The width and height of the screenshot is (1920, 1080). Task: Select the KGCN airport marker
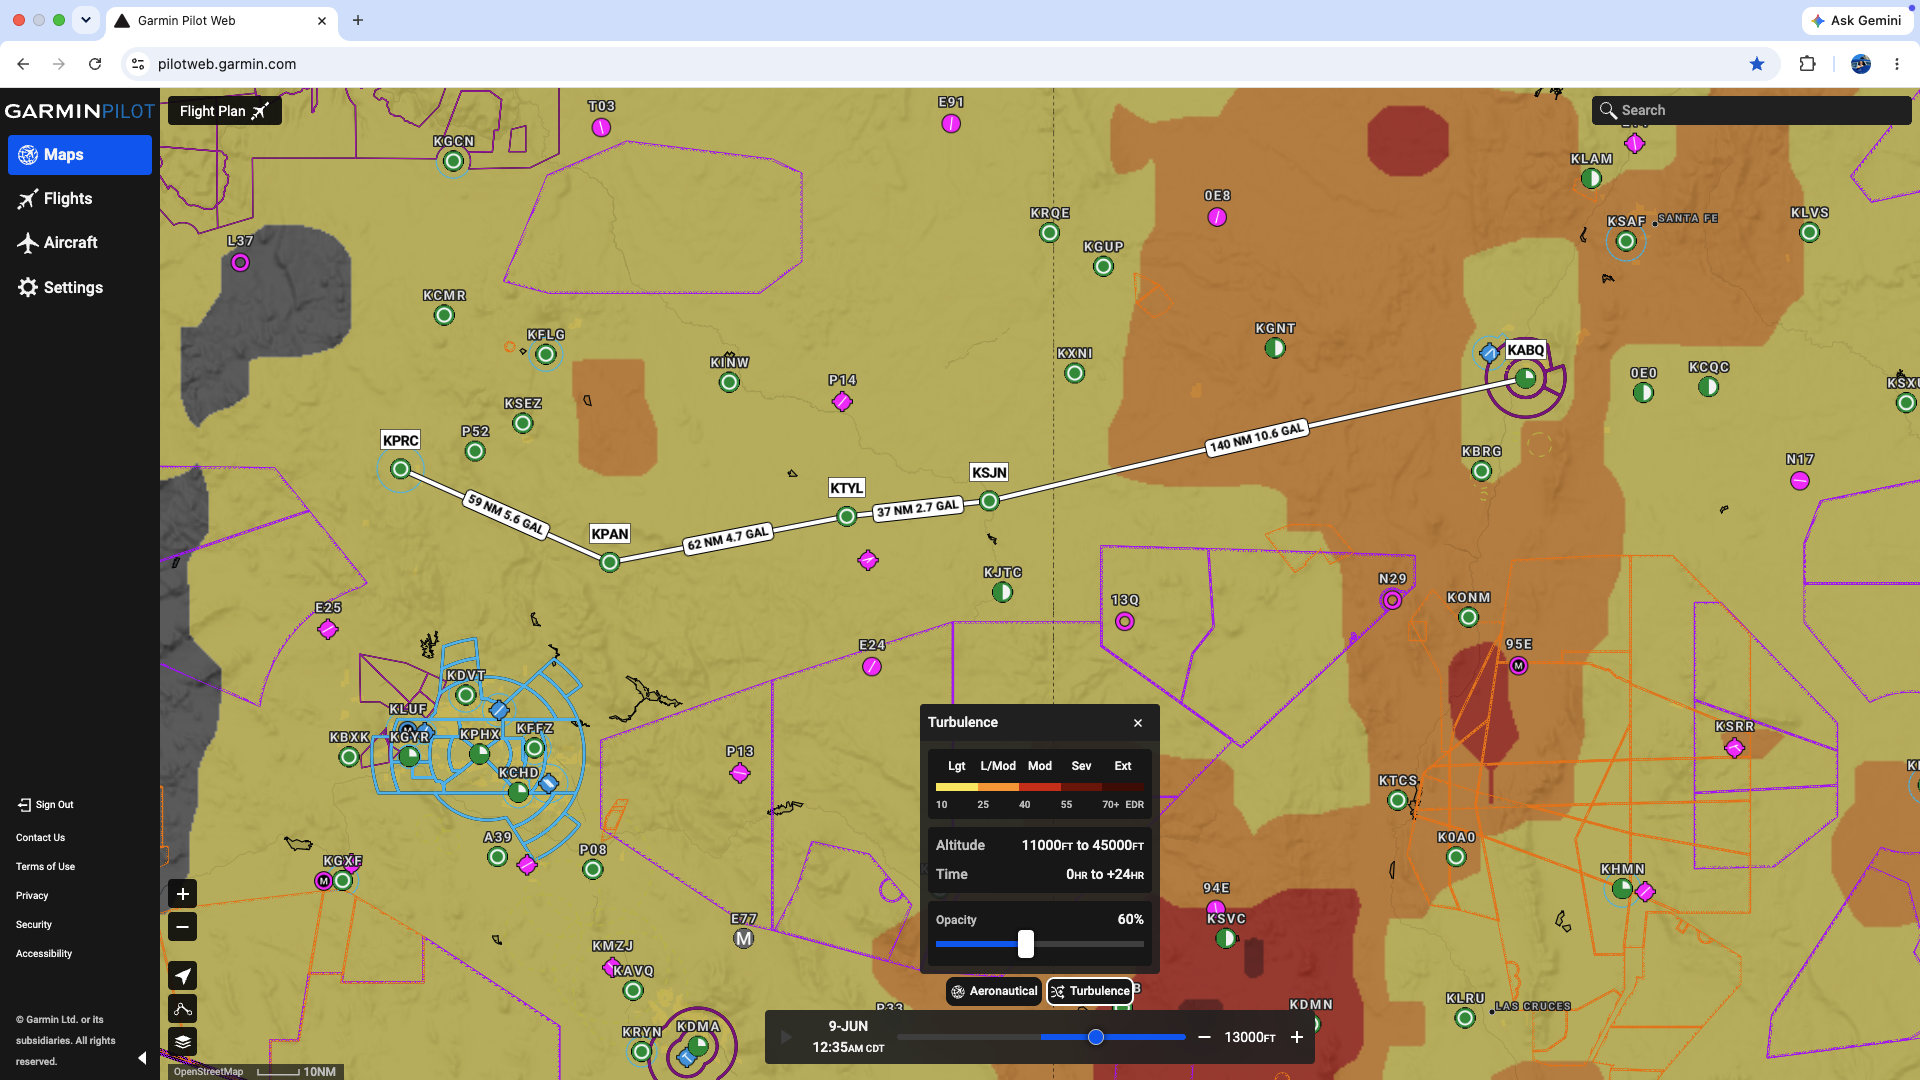pyautogui.click(x=454, y=161)
